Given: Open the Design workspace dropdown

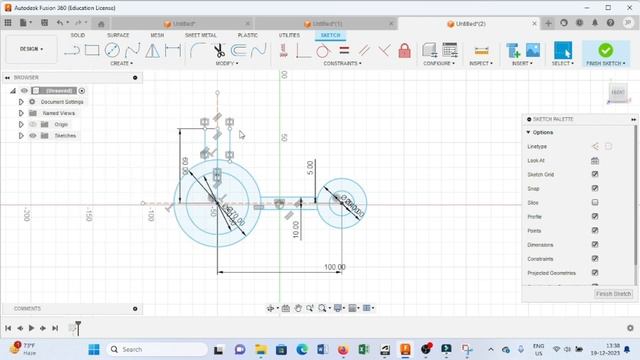Looking at the screenshot, I should pos(31,49).
